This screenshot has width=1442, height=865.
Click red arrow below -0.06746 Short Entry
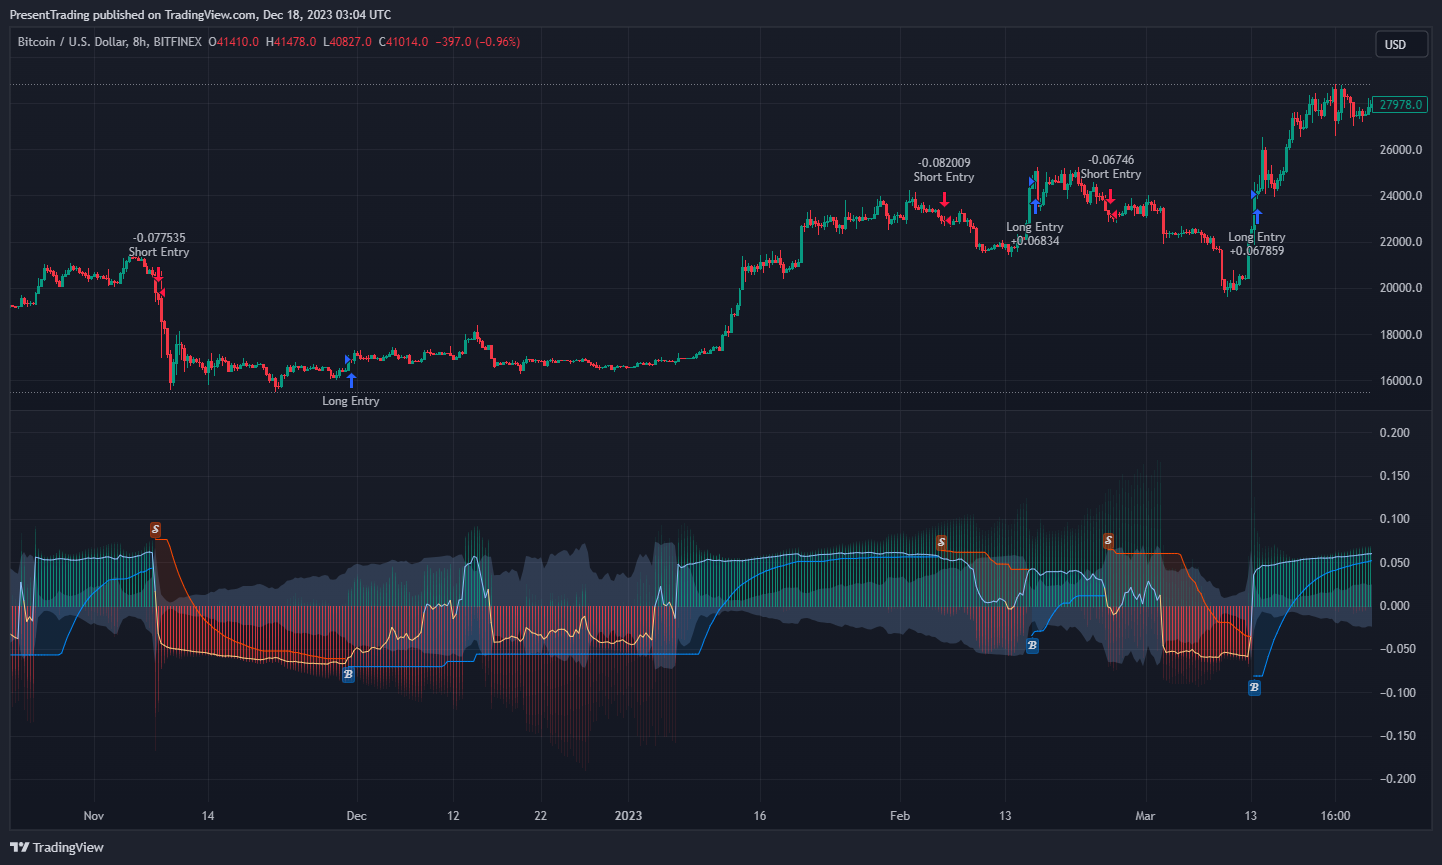pos(1110,197)
